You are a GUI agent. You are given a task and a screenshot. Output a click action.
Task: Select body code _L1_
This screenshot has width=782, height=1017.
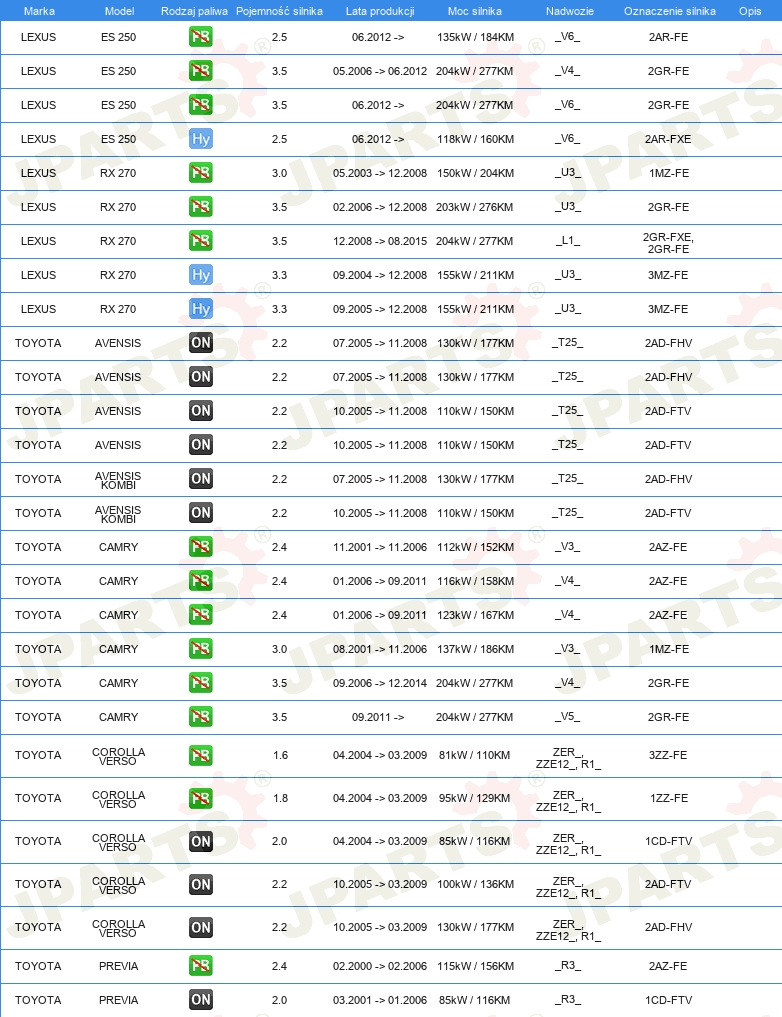point(567,240)
